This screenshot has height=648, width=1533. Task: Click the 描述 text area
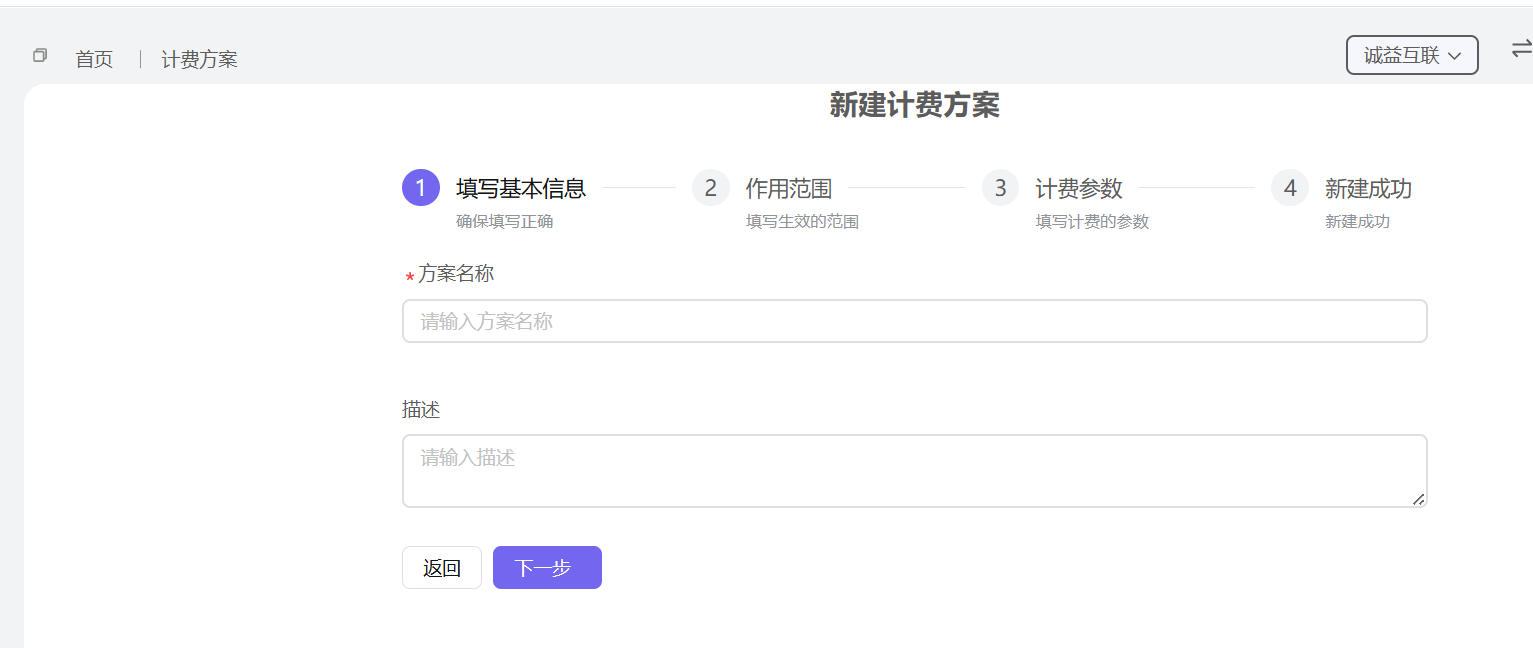click(x=913, y=470)
